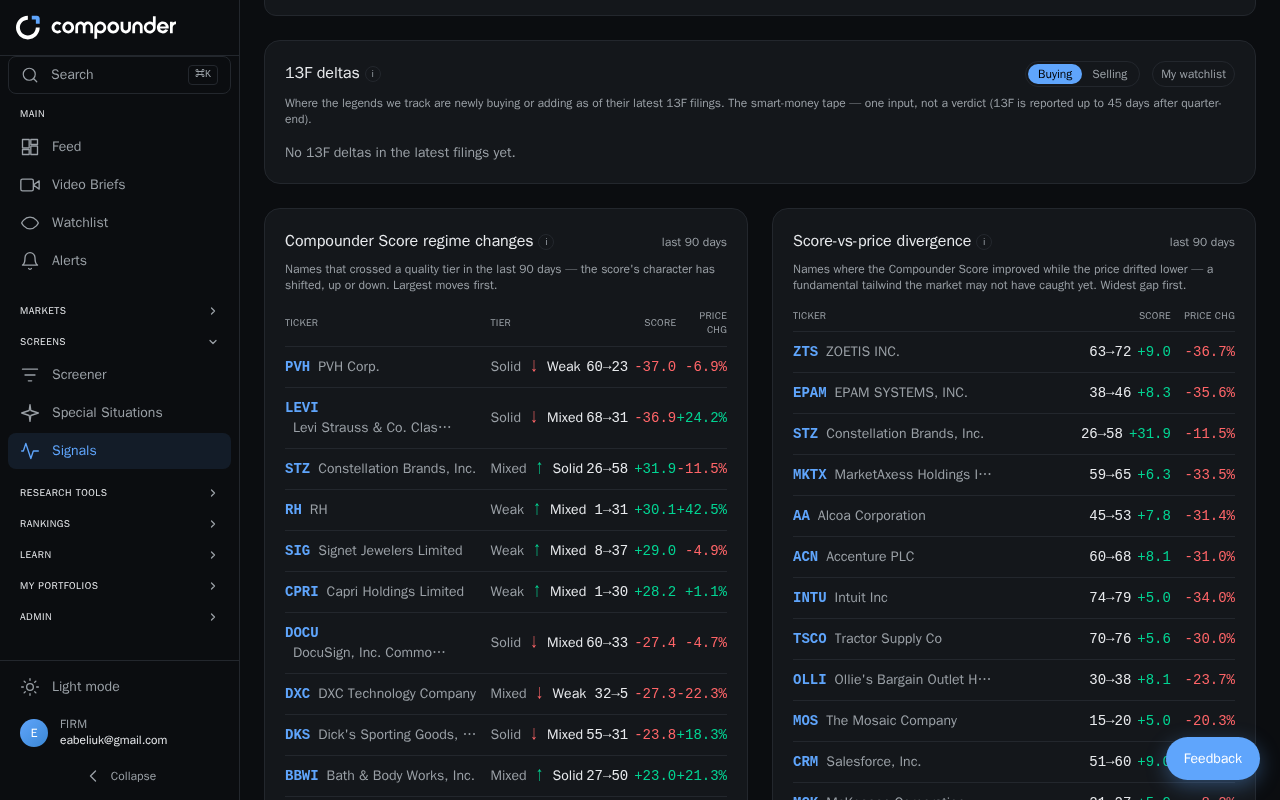
Task: Open DOCU ticker link
Action: (x=301, y=633)
